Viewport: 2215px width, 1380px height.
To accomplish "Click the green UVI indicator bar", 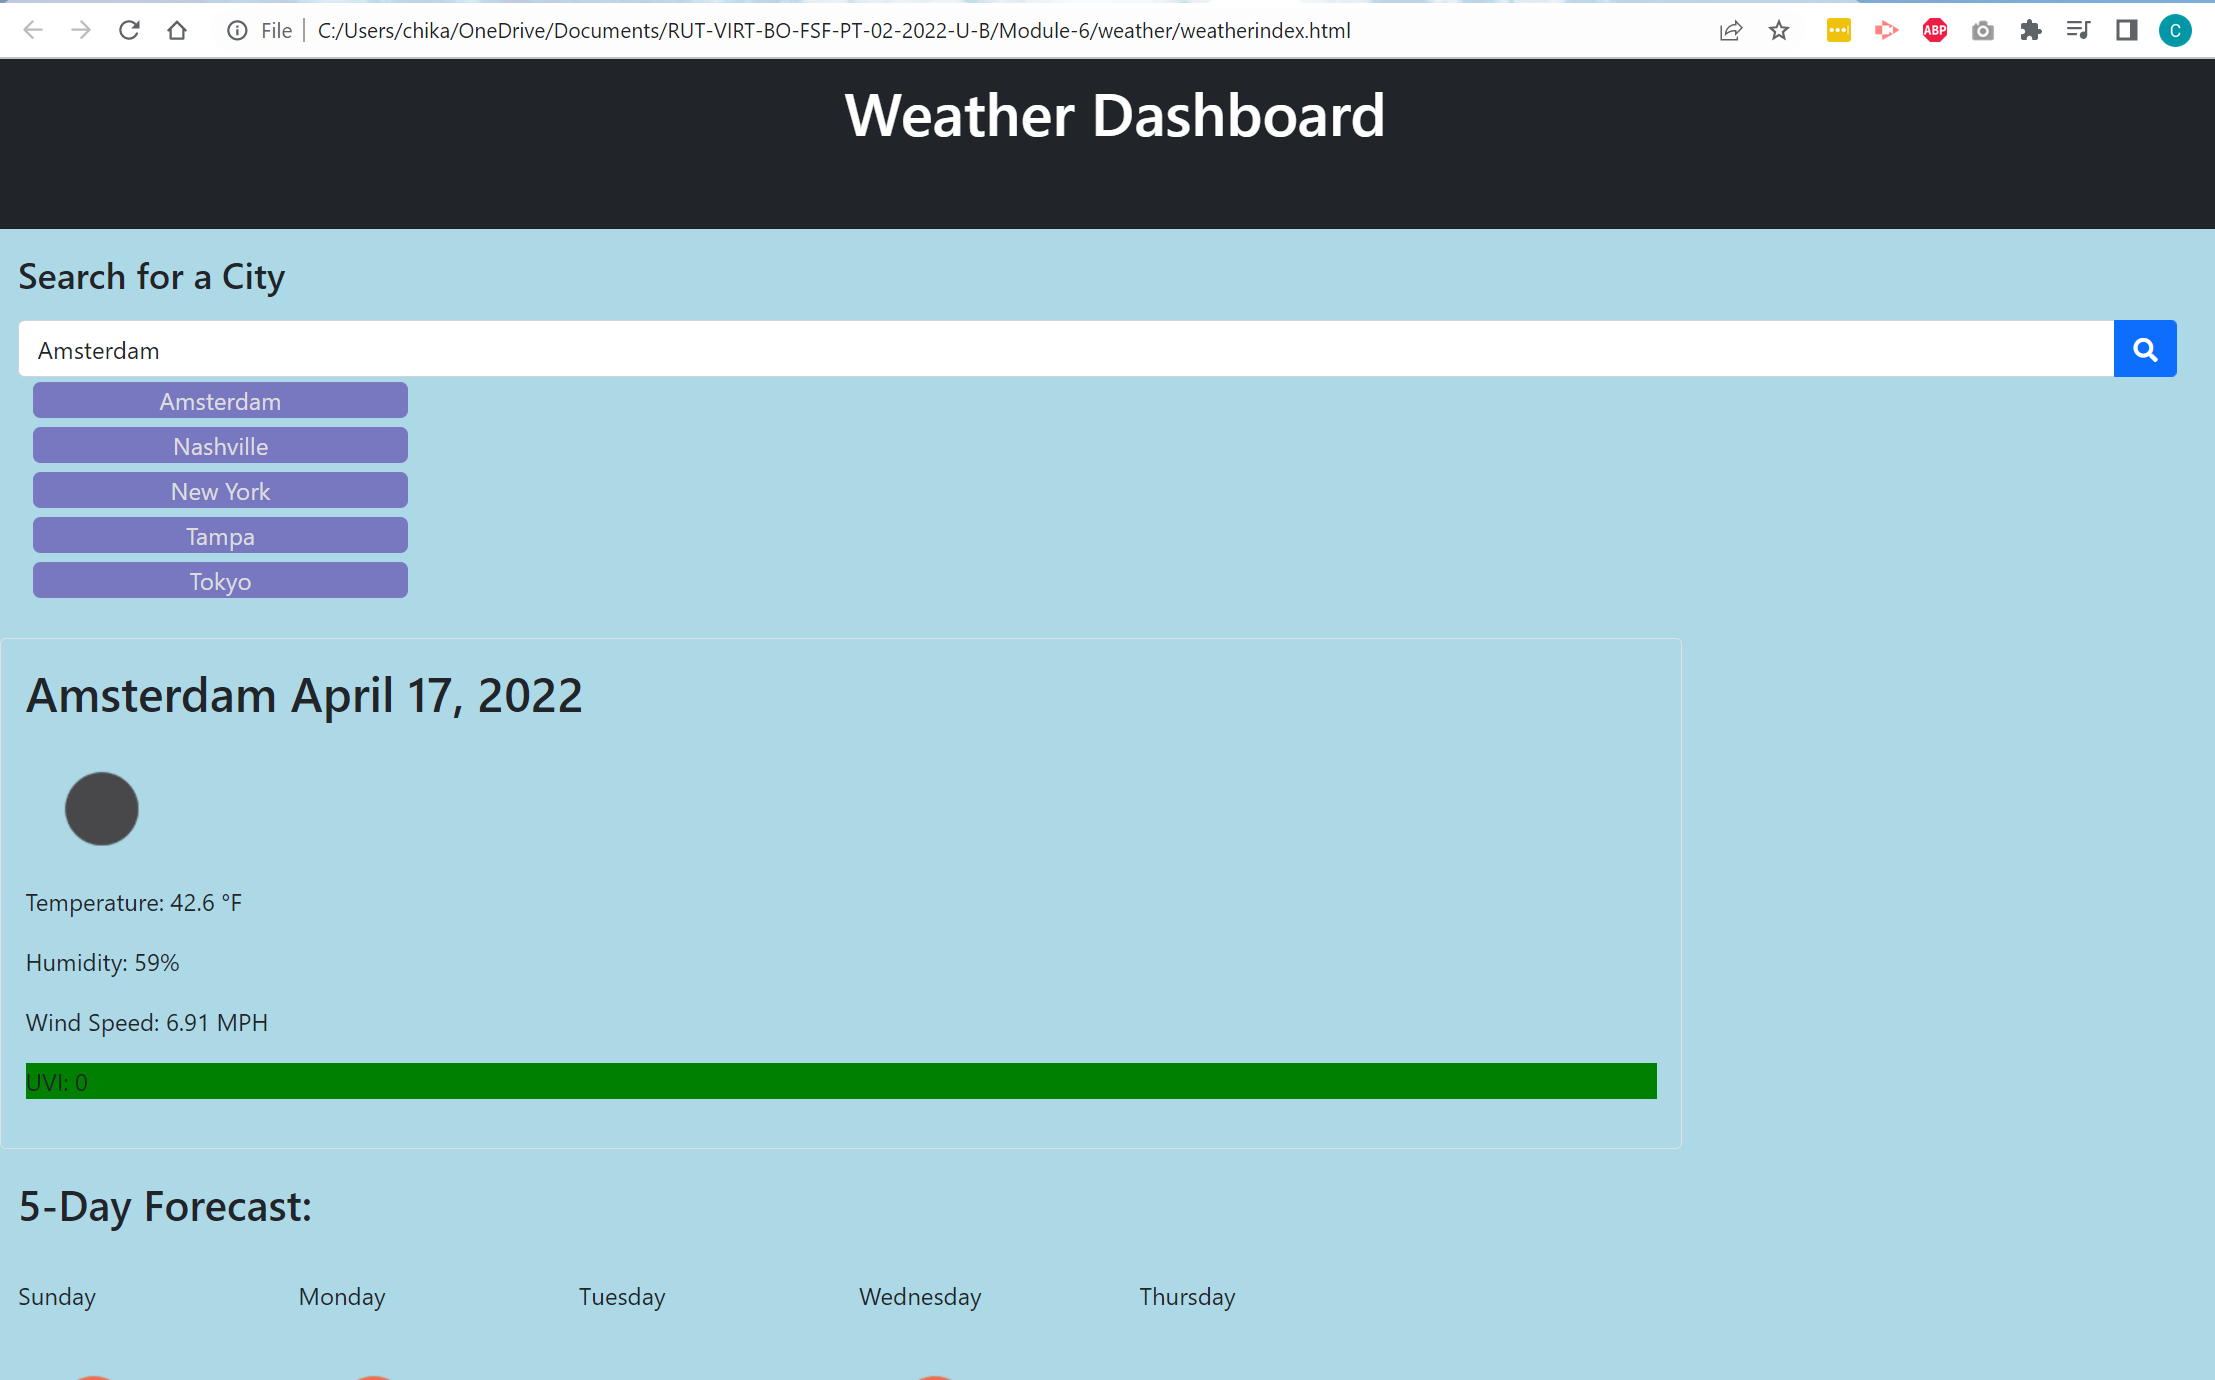I will pyautogui.click(x=840, y=1081).
